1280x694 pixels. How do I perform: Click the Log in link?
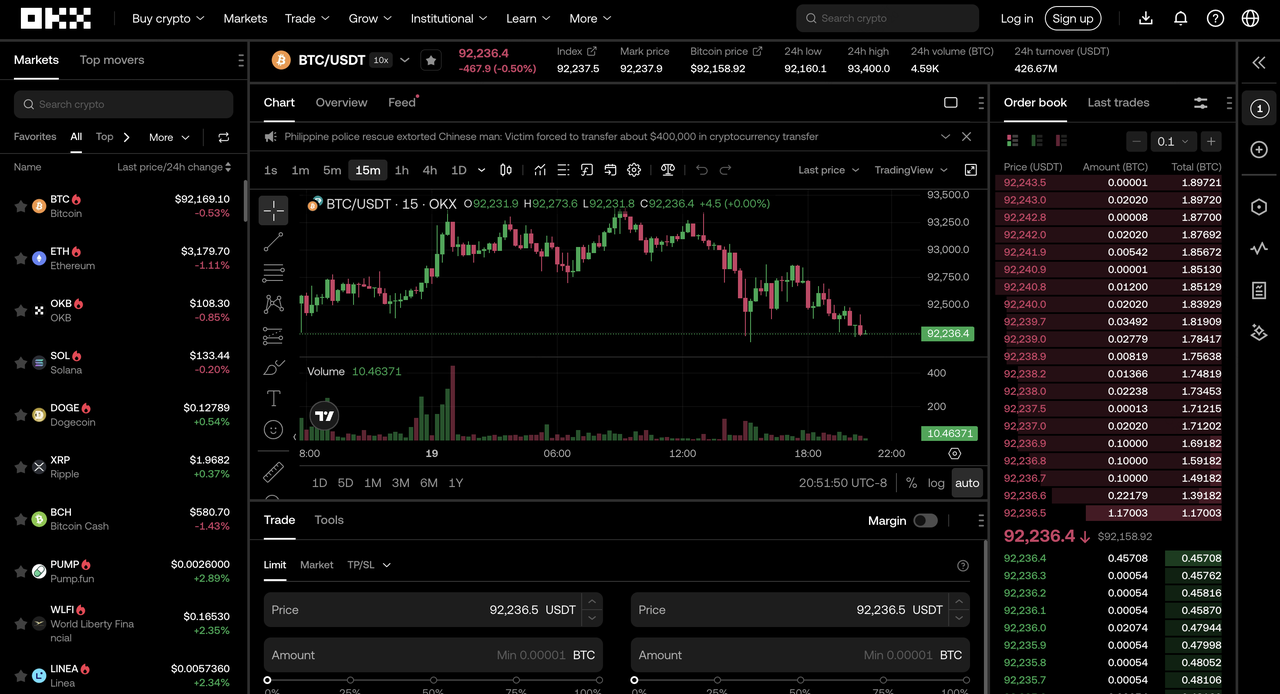coord(1016,18)
